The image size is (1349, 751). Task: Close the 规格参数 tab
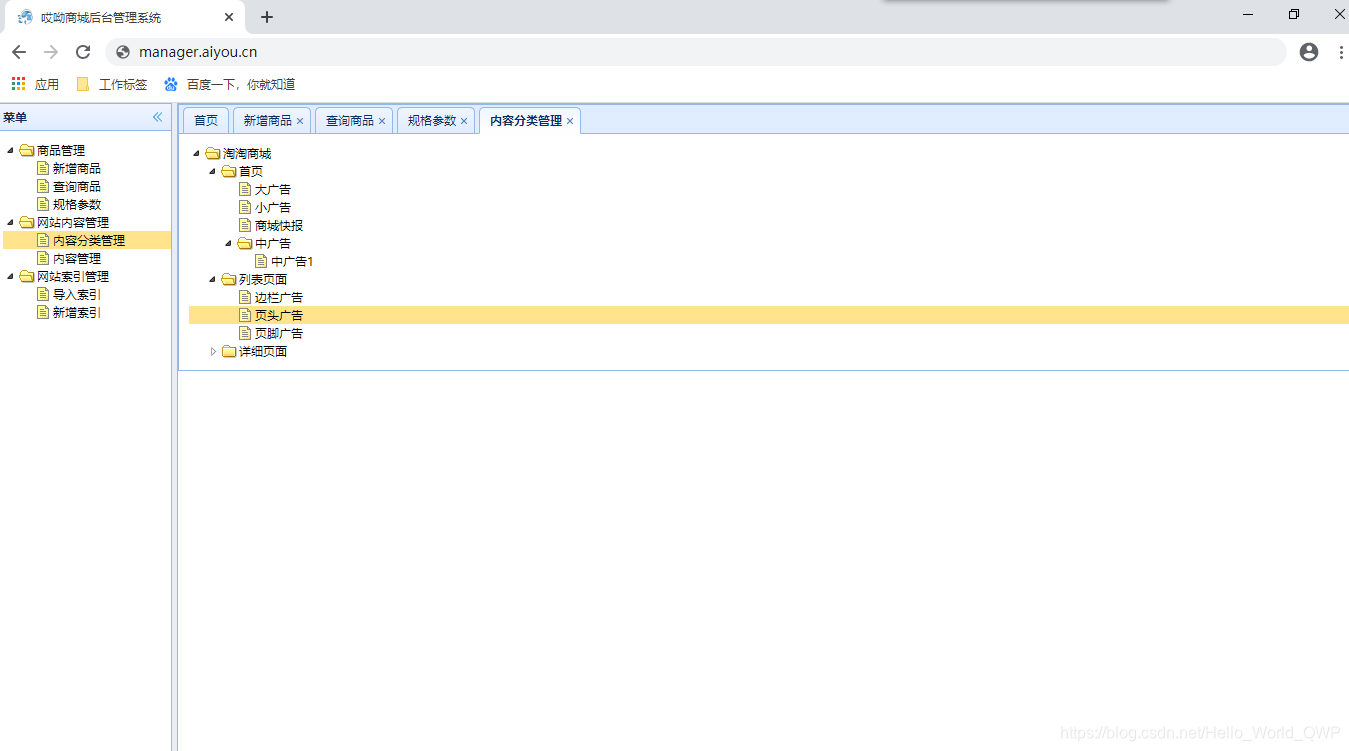pos(464,121)
